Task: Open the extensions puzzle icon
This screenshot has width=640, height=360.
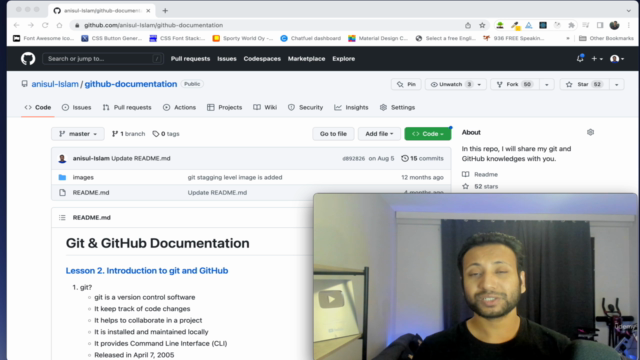Action: [x=571, y=25]
